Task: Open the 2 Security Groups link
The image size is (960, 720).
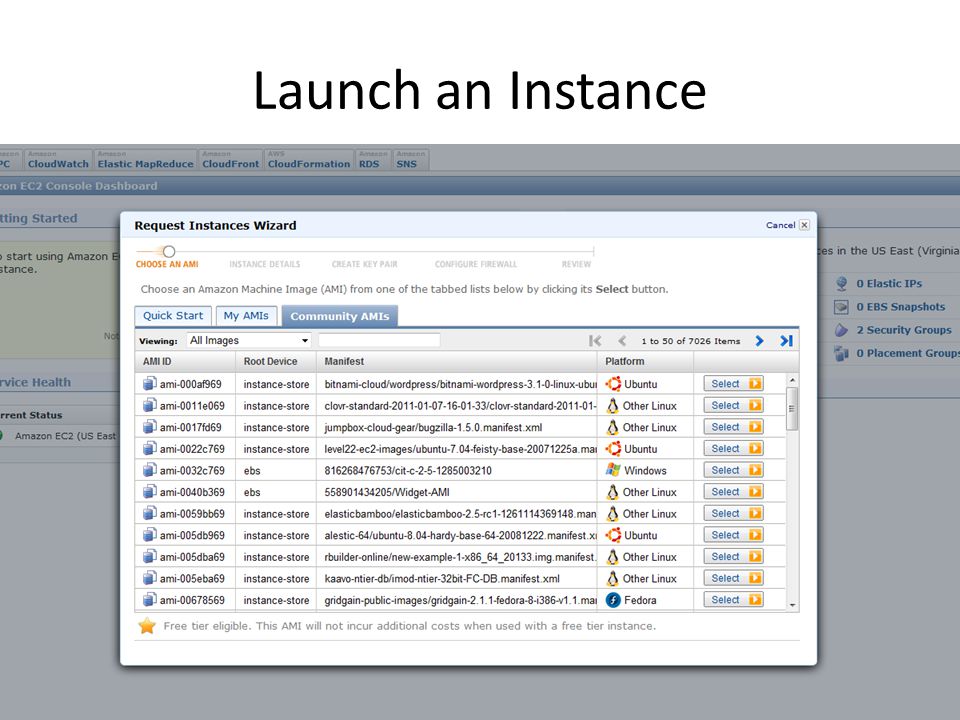Action: coord(904,330)
